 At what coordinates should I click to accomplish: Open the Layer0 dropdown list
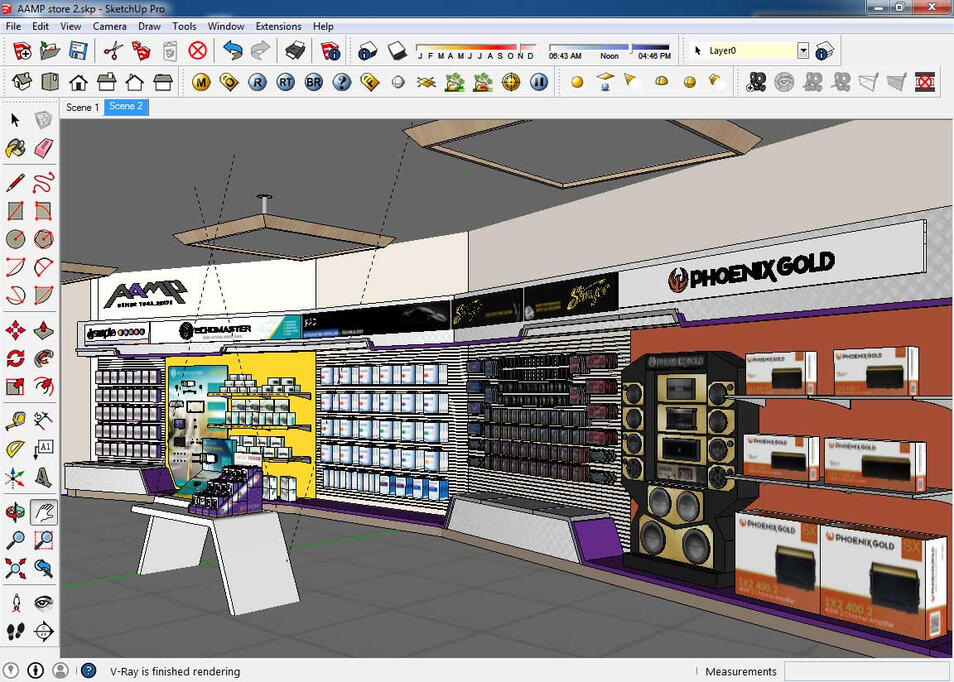[802, 50]
